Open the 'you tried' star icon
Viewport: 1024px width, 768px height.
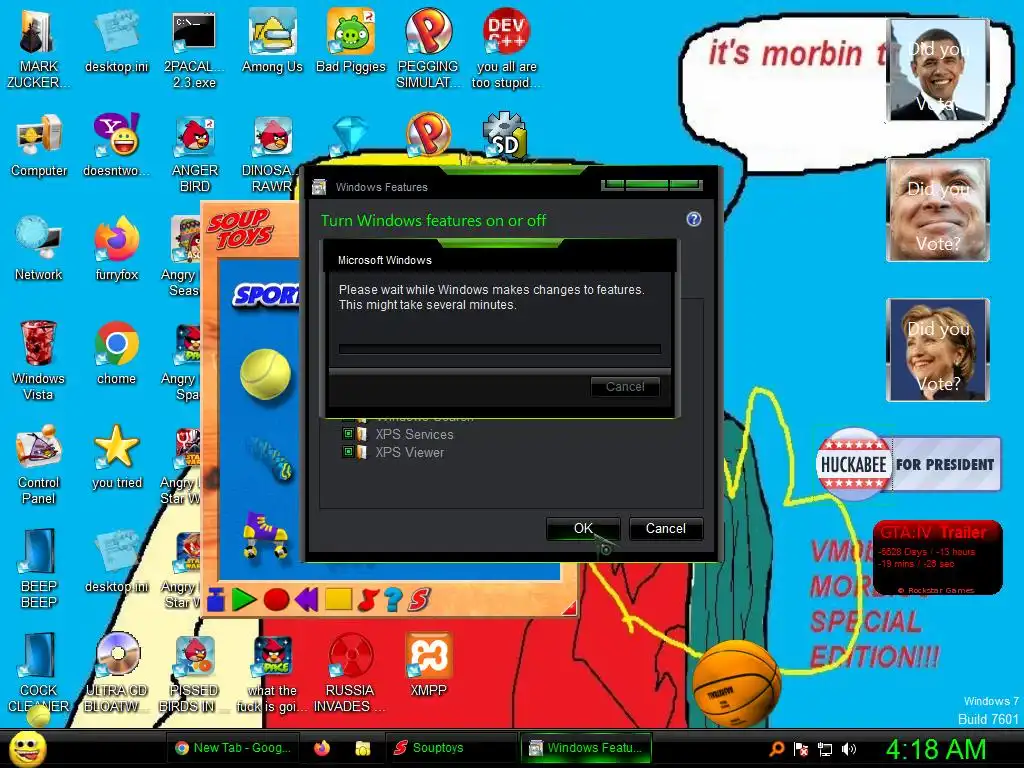tap(116, 456)
